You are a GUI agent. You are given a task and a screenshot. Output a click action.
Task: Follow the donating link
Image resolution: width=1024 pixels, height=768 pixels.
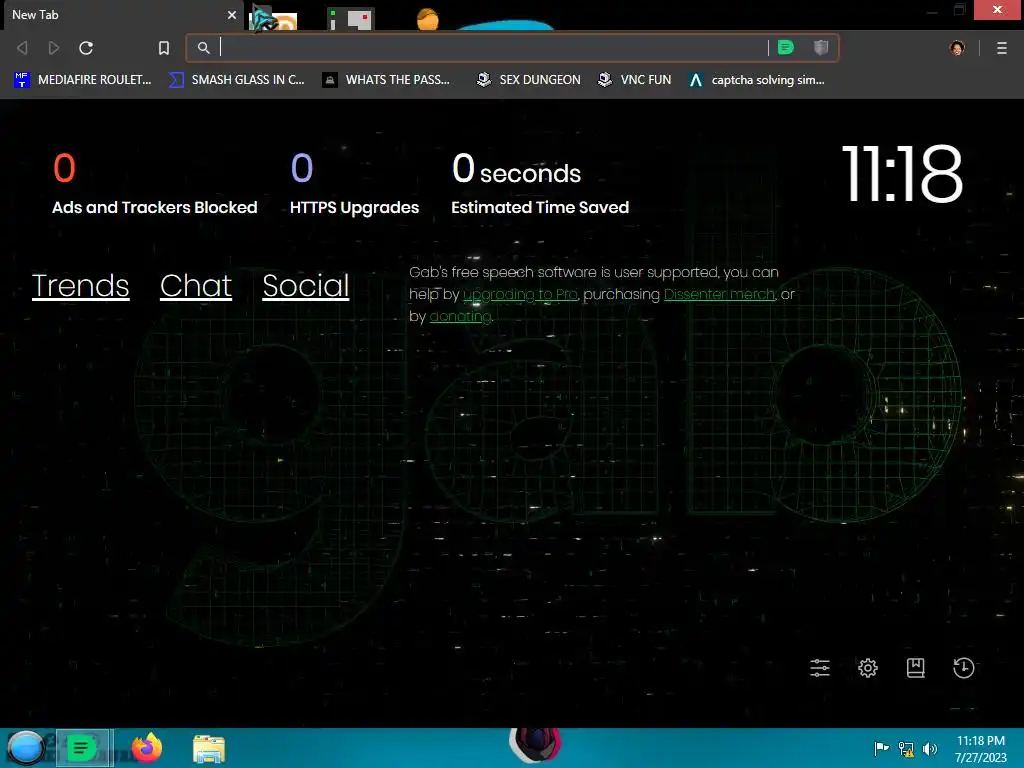click(460, 317)
